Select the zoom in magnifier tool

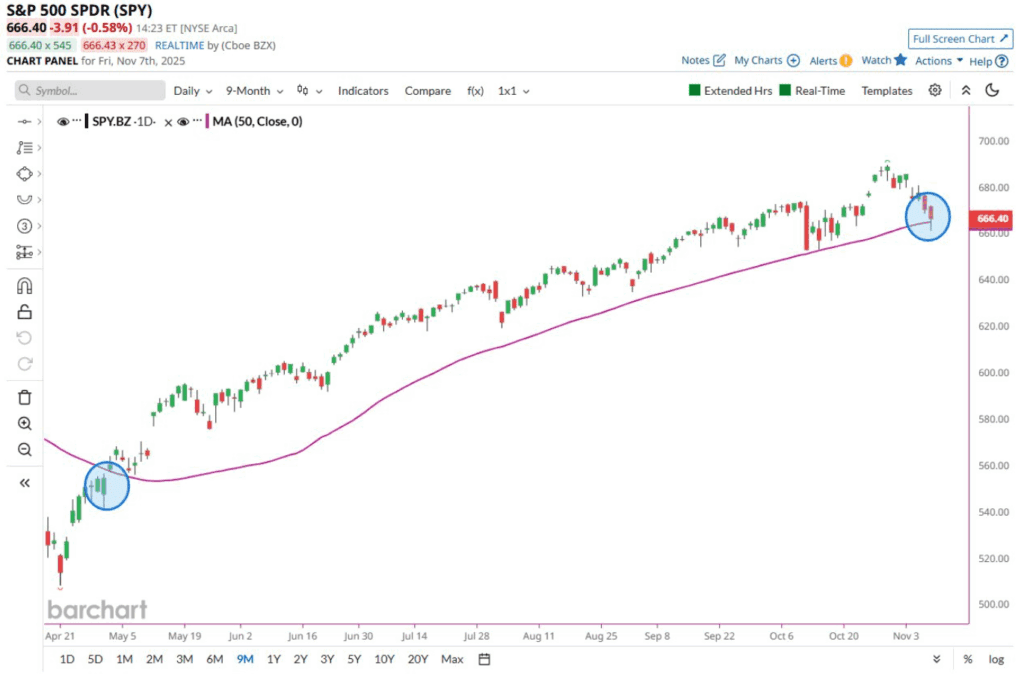pos(25,423)
